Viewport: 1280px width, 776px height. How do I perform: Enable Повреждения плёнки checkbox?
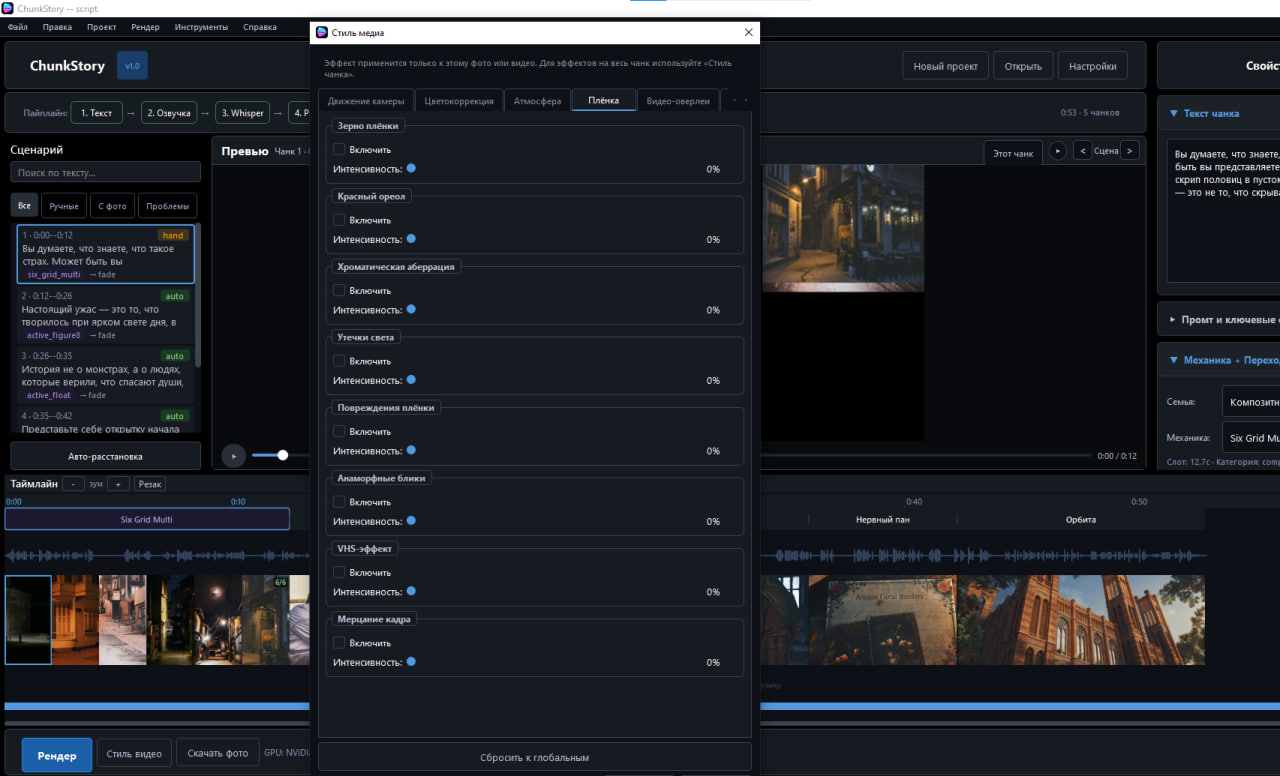click(339, 431)
